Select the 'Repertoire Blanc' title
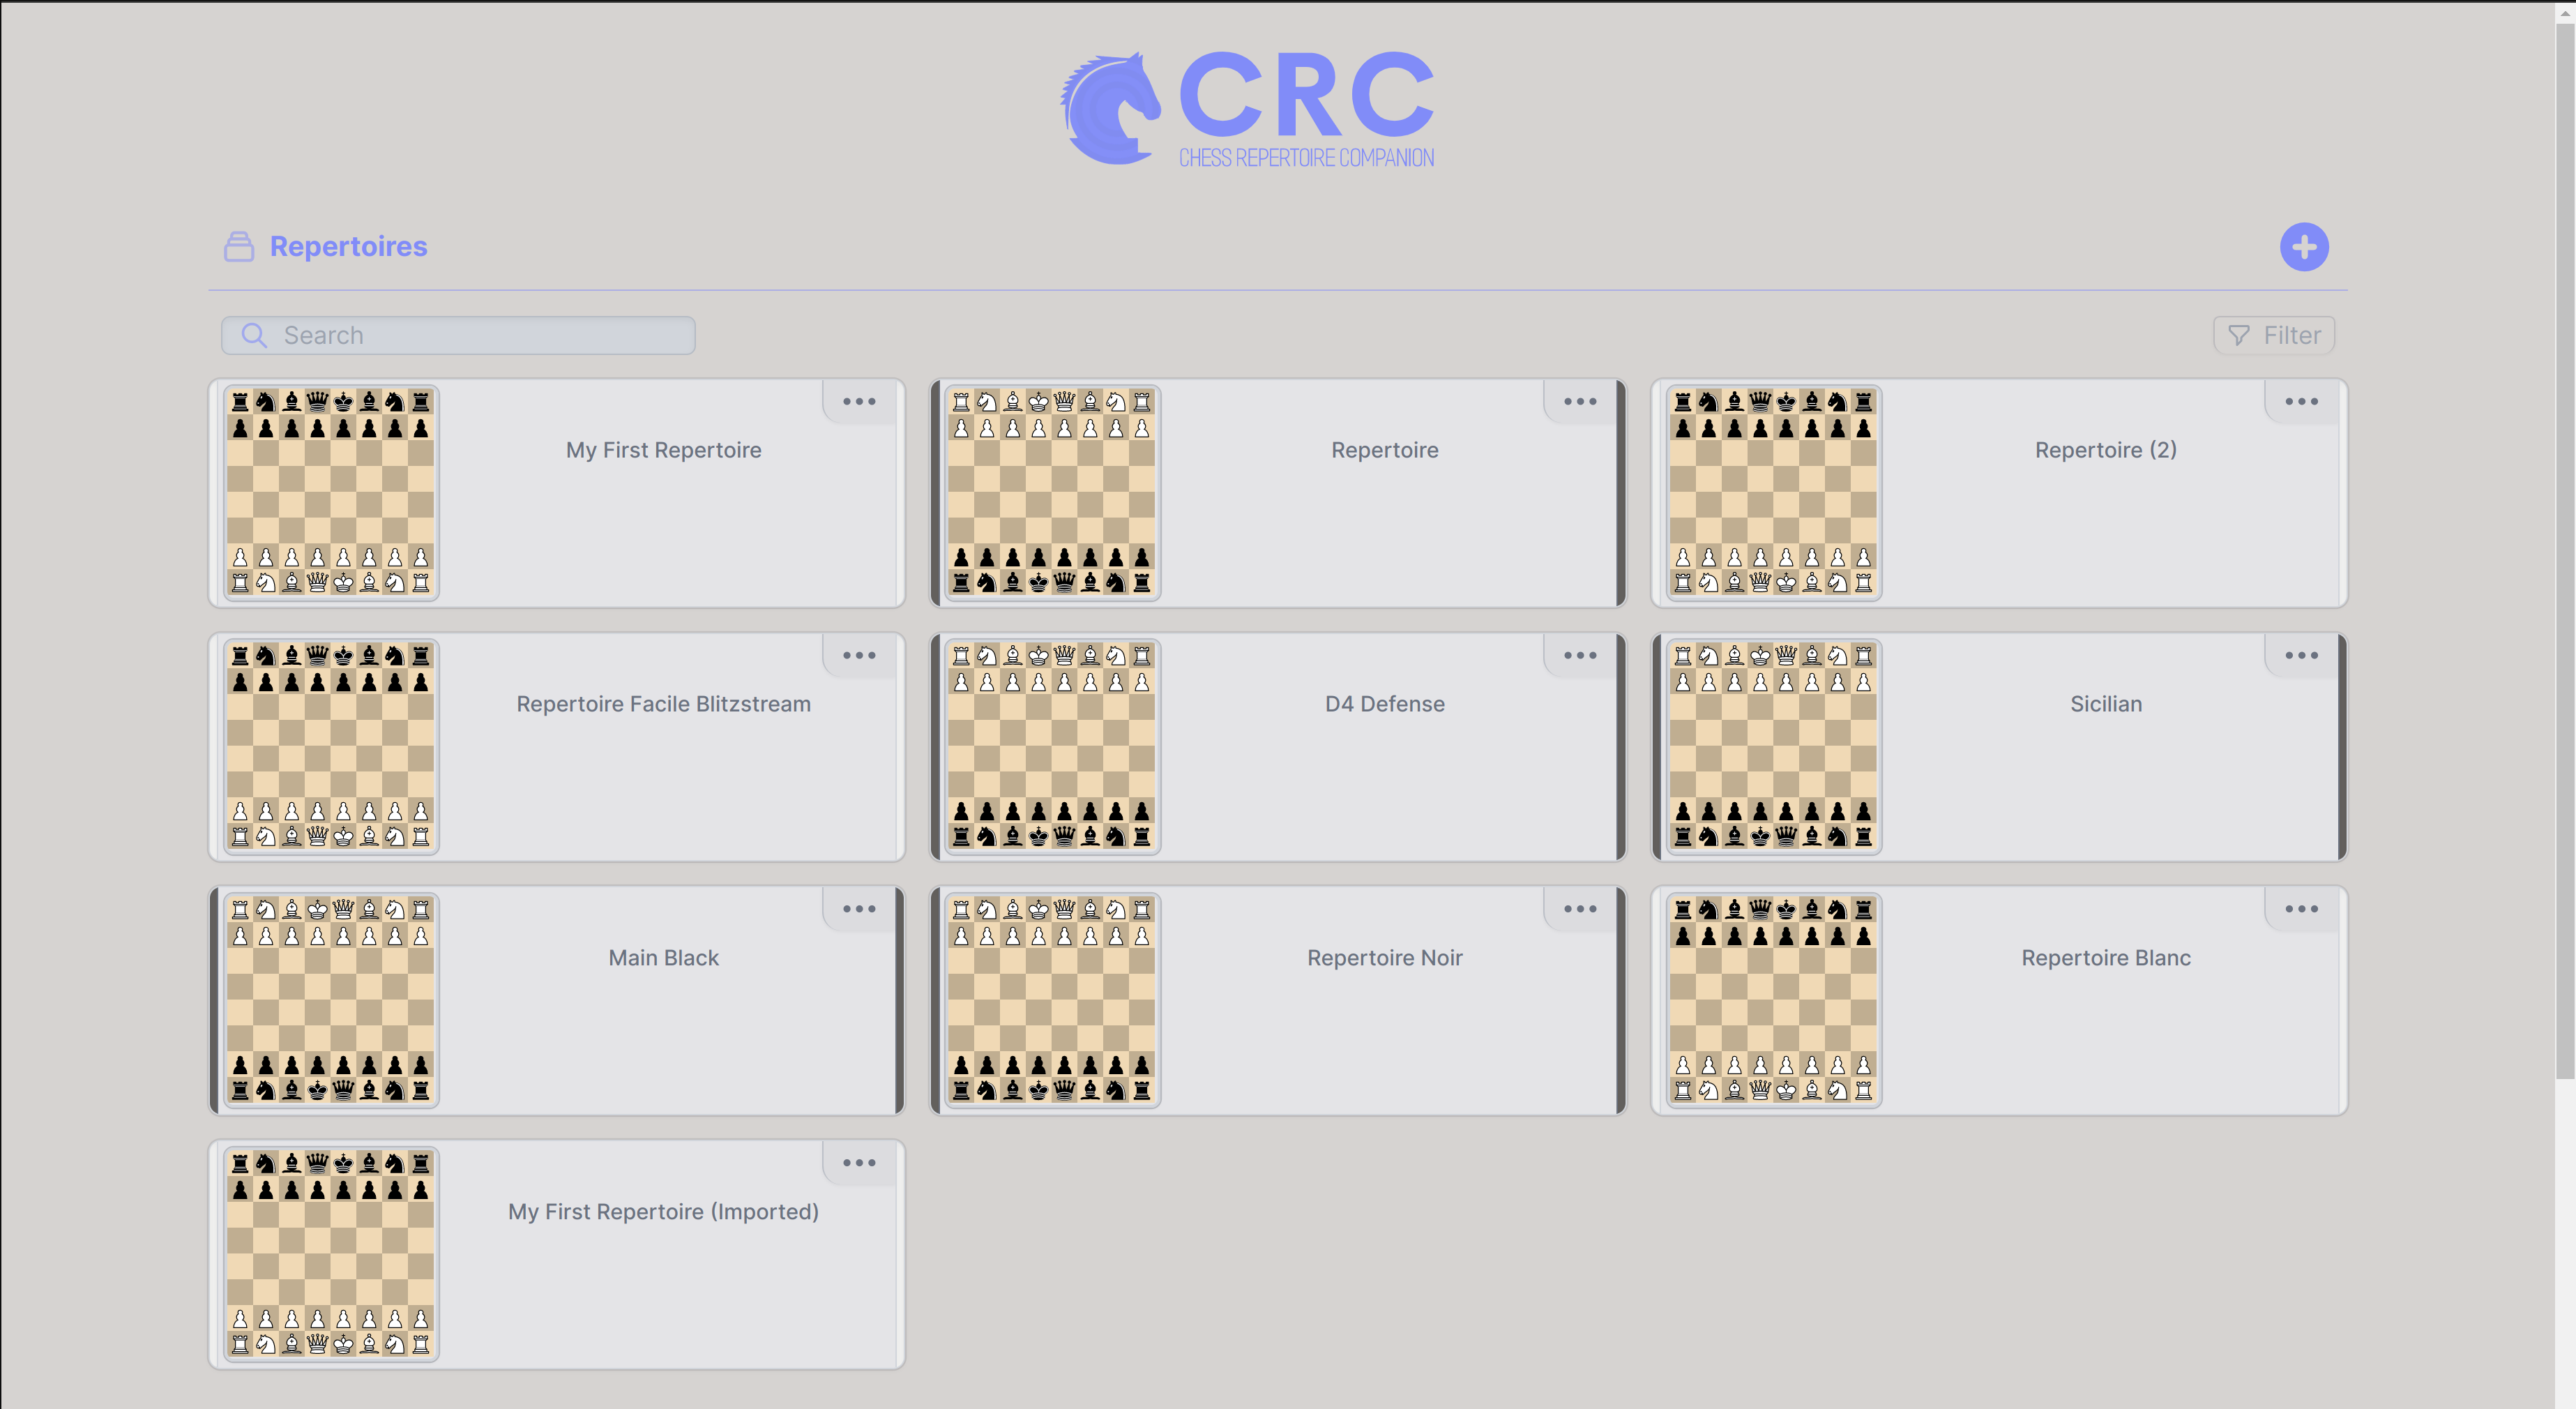Viewport: 2576px width, 1409px height. (x=2106, y=958)
